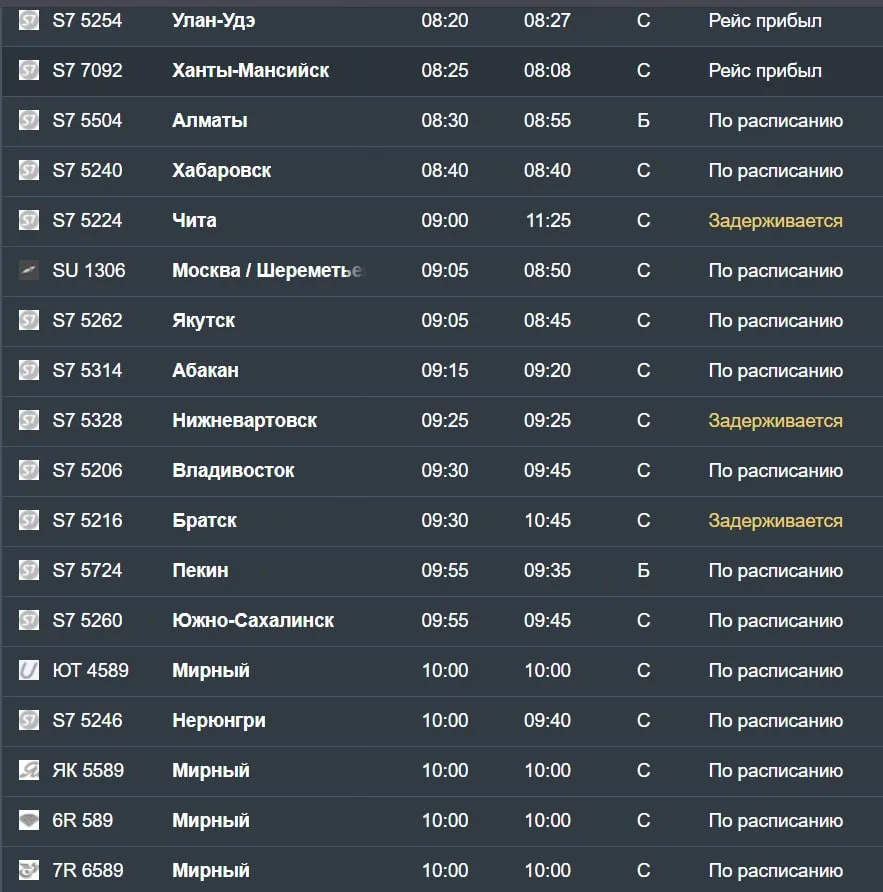
Task: Click the Alrosa logo next to 6R 589
Action: point(29,820)
